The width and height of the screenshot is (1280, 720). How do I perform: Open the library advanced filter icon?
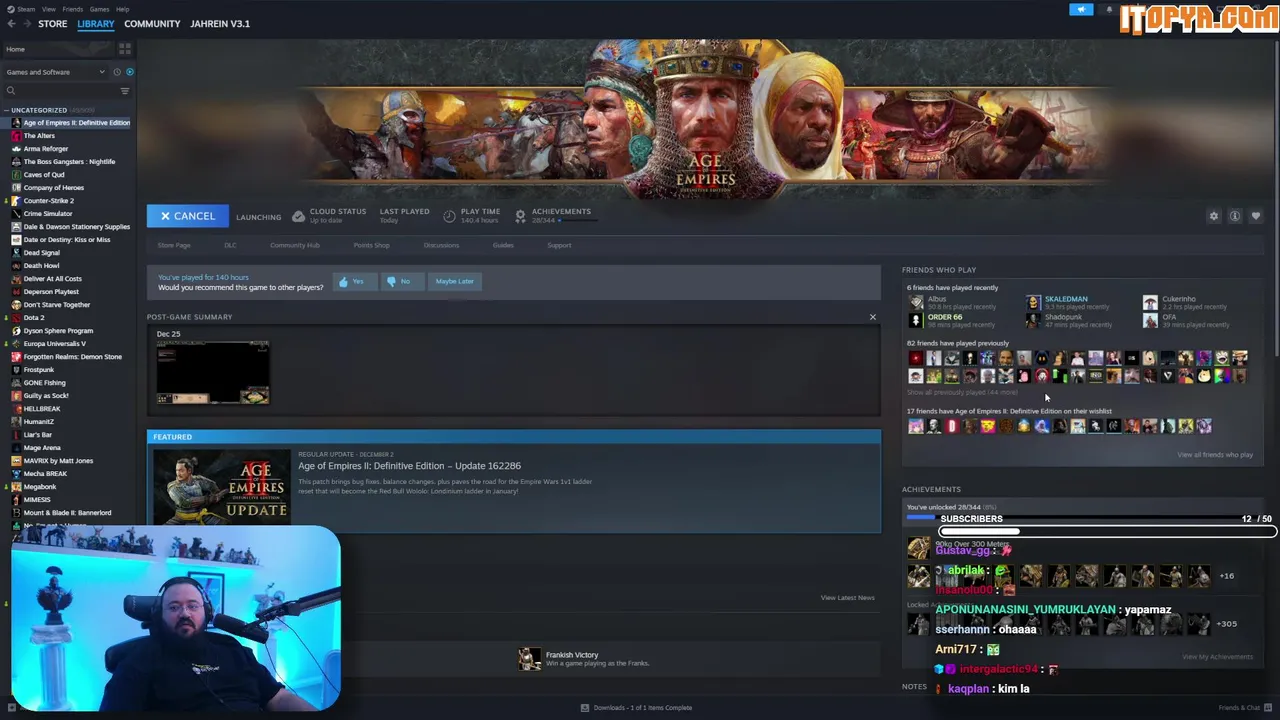(125, 91)
